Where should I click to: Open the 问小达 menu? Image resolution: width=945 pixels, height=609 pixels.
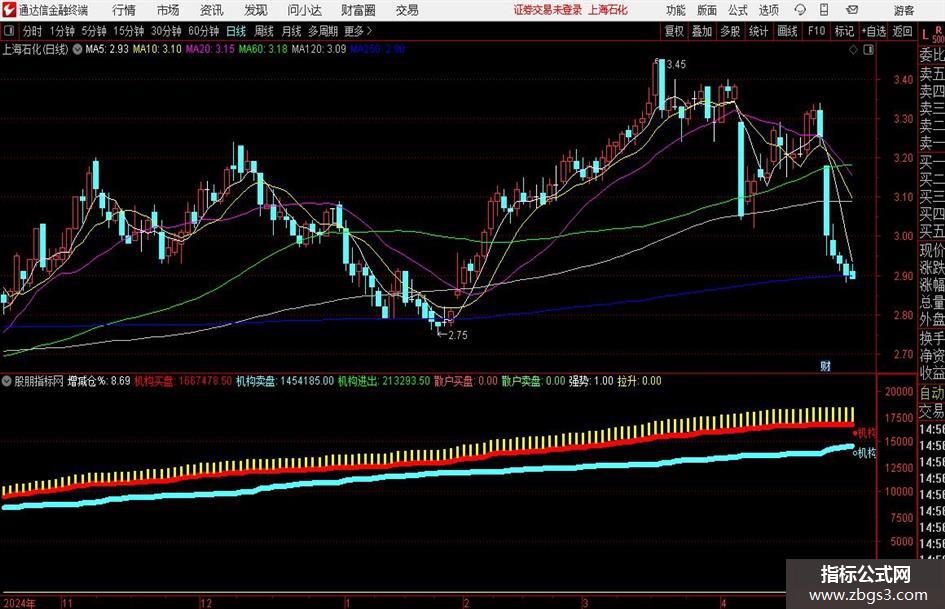[x=304, y=10]
